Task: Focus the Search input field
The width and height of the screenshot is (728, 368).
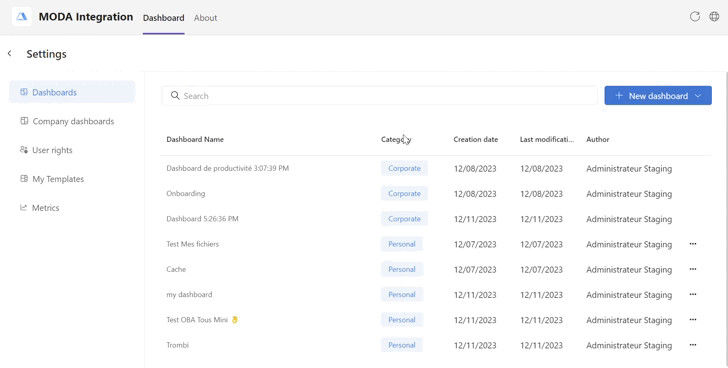Action: pyautogui.click(x=379, y=96)
